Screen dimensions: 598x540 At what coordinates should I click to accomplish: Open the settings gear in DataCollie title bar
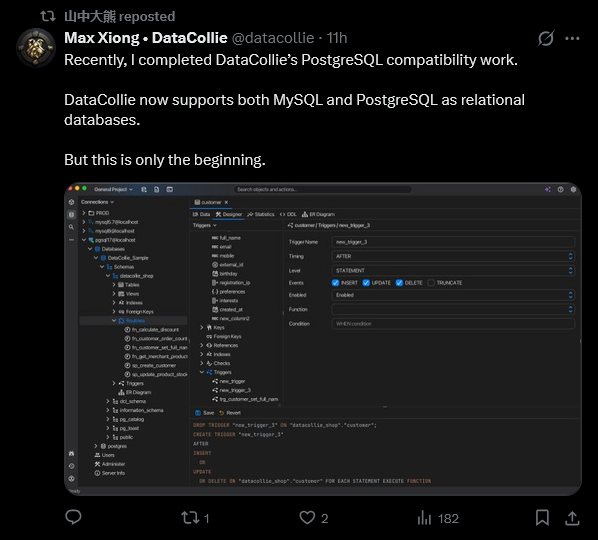pyautogui.click(x=573, y=190)
